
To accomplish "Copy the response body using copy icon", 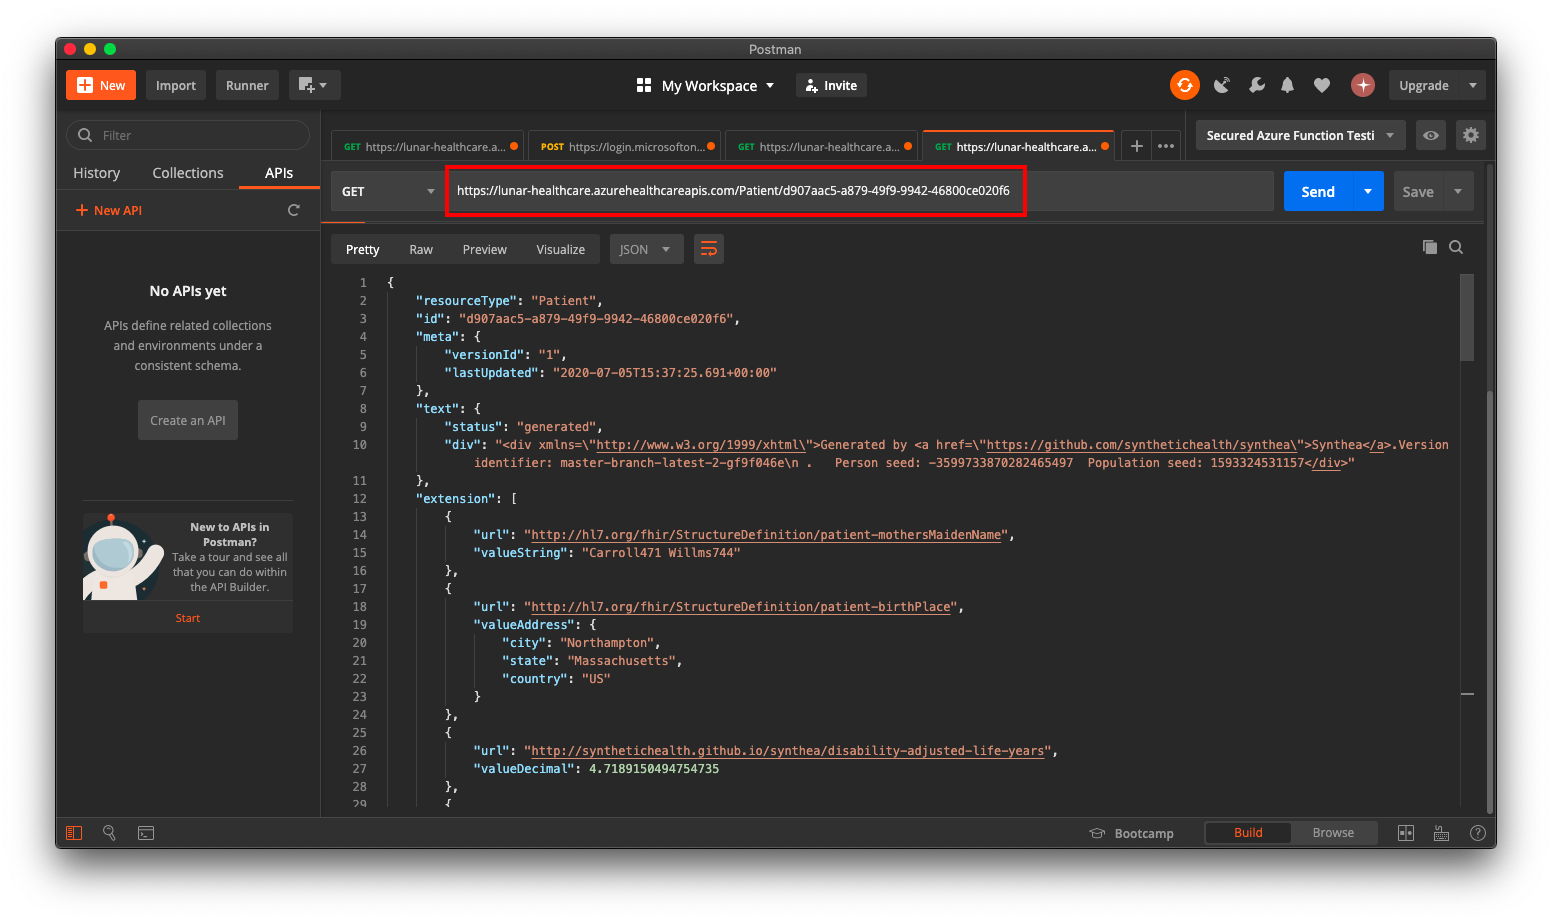I will coord(1429,247).
